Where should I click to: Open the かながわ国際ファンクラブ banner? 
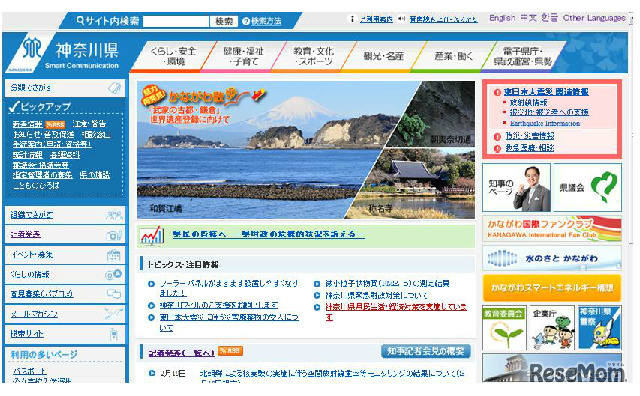552,228
